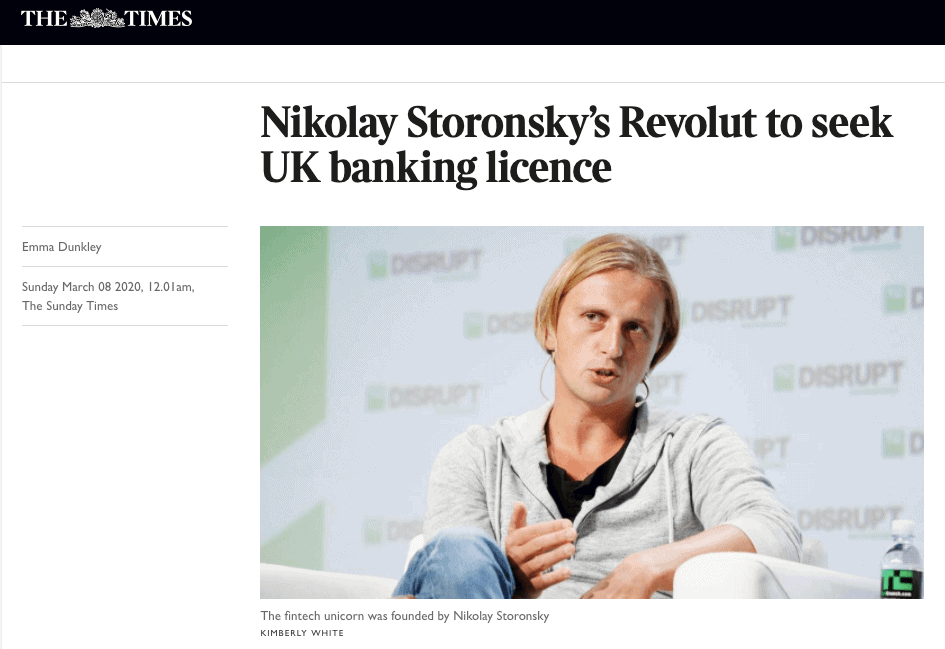Viewport: 945px width, 649px height.
Task: Click the blank white navigation strip below header
Action: pos(472,64)
